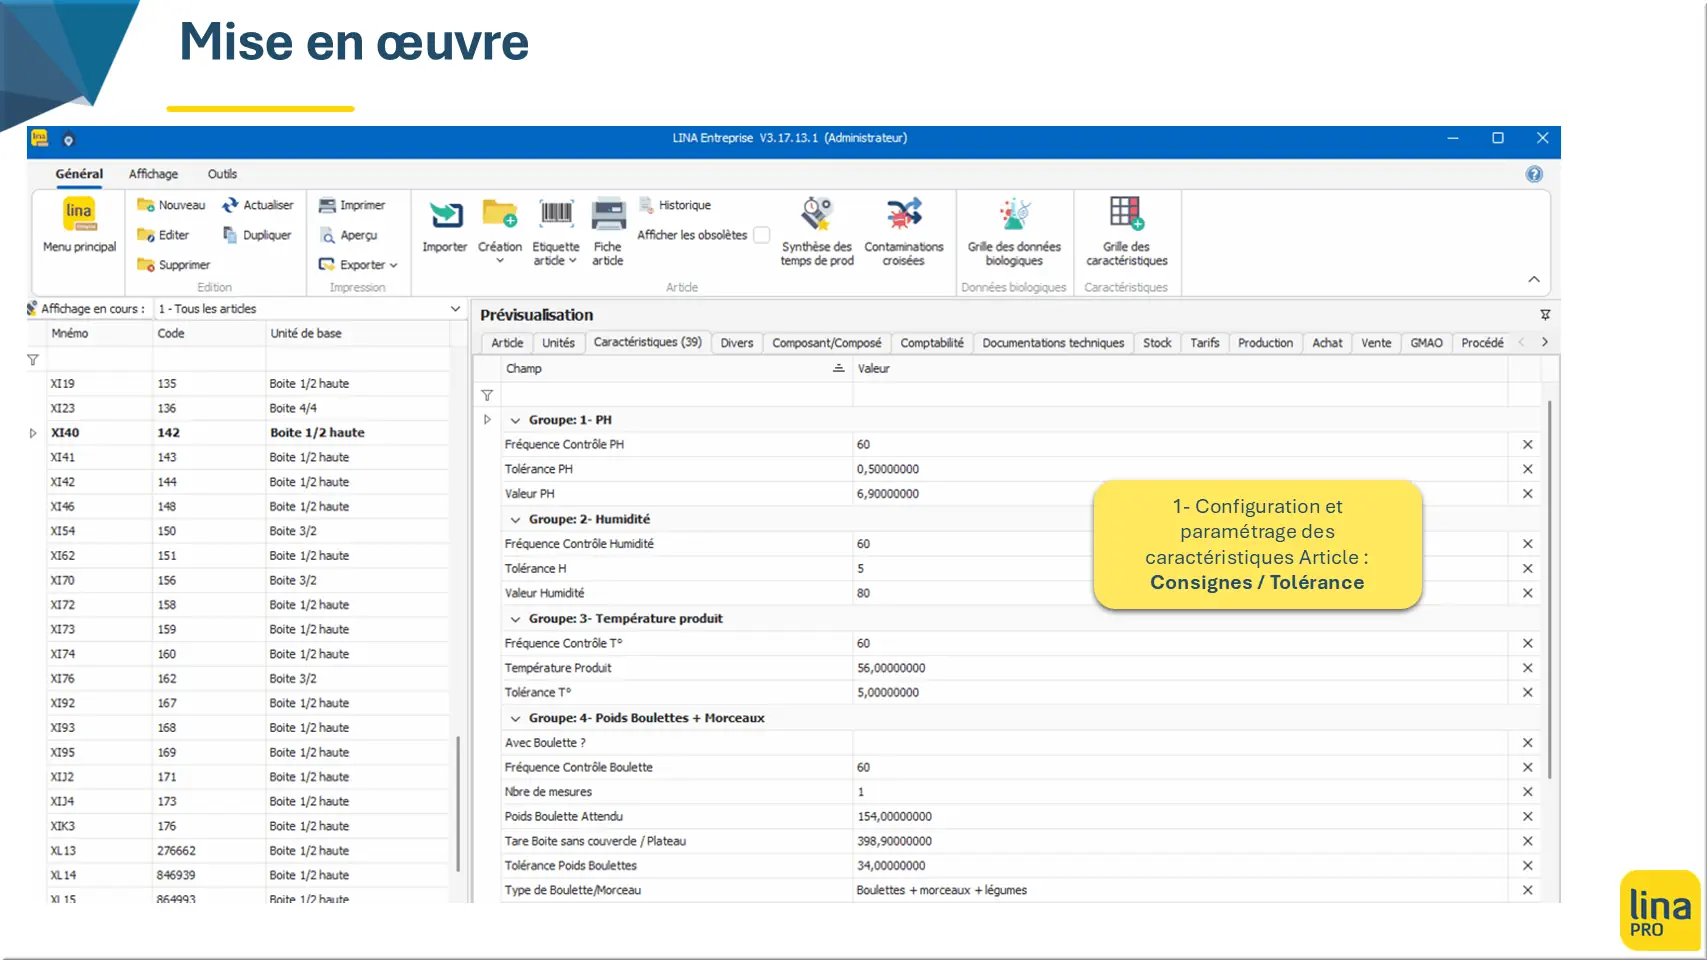Click the Importer icon
This screenshot has height=960, width=1707.
pos(445,215)
